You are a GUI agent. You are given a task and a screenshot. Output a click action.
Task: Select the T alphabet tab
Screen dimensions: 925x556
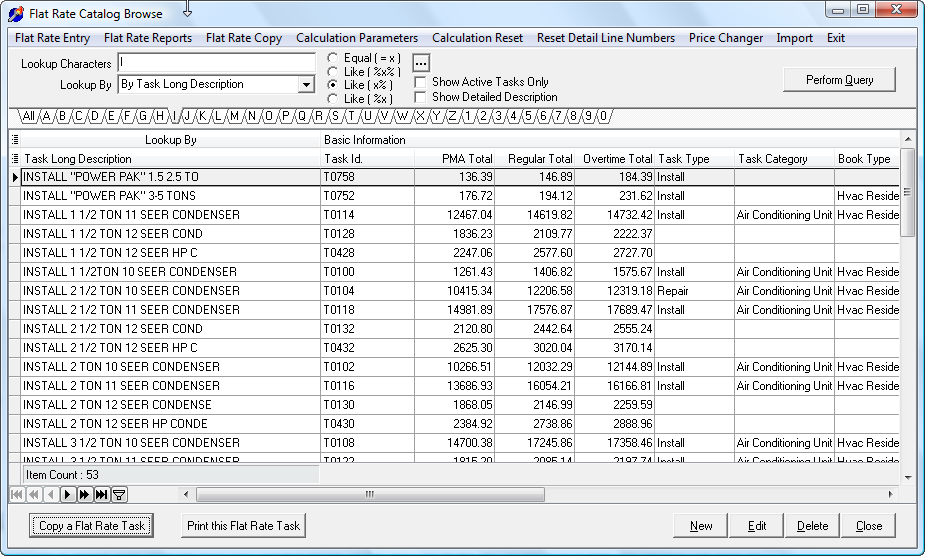(x=352, y=116)
